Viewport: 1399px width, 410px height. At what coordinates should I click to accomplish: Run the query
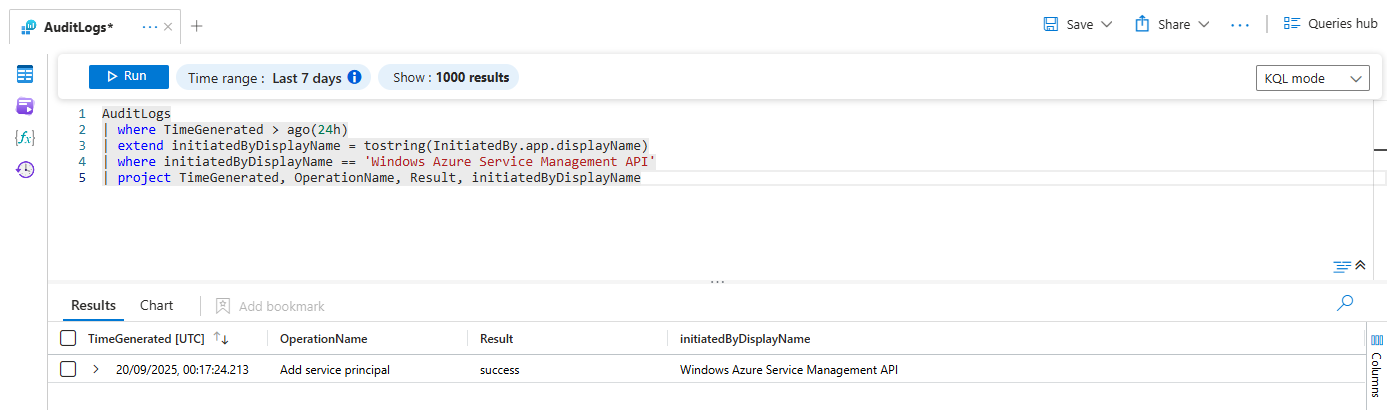pyautogui.click(x=128, y=77)
